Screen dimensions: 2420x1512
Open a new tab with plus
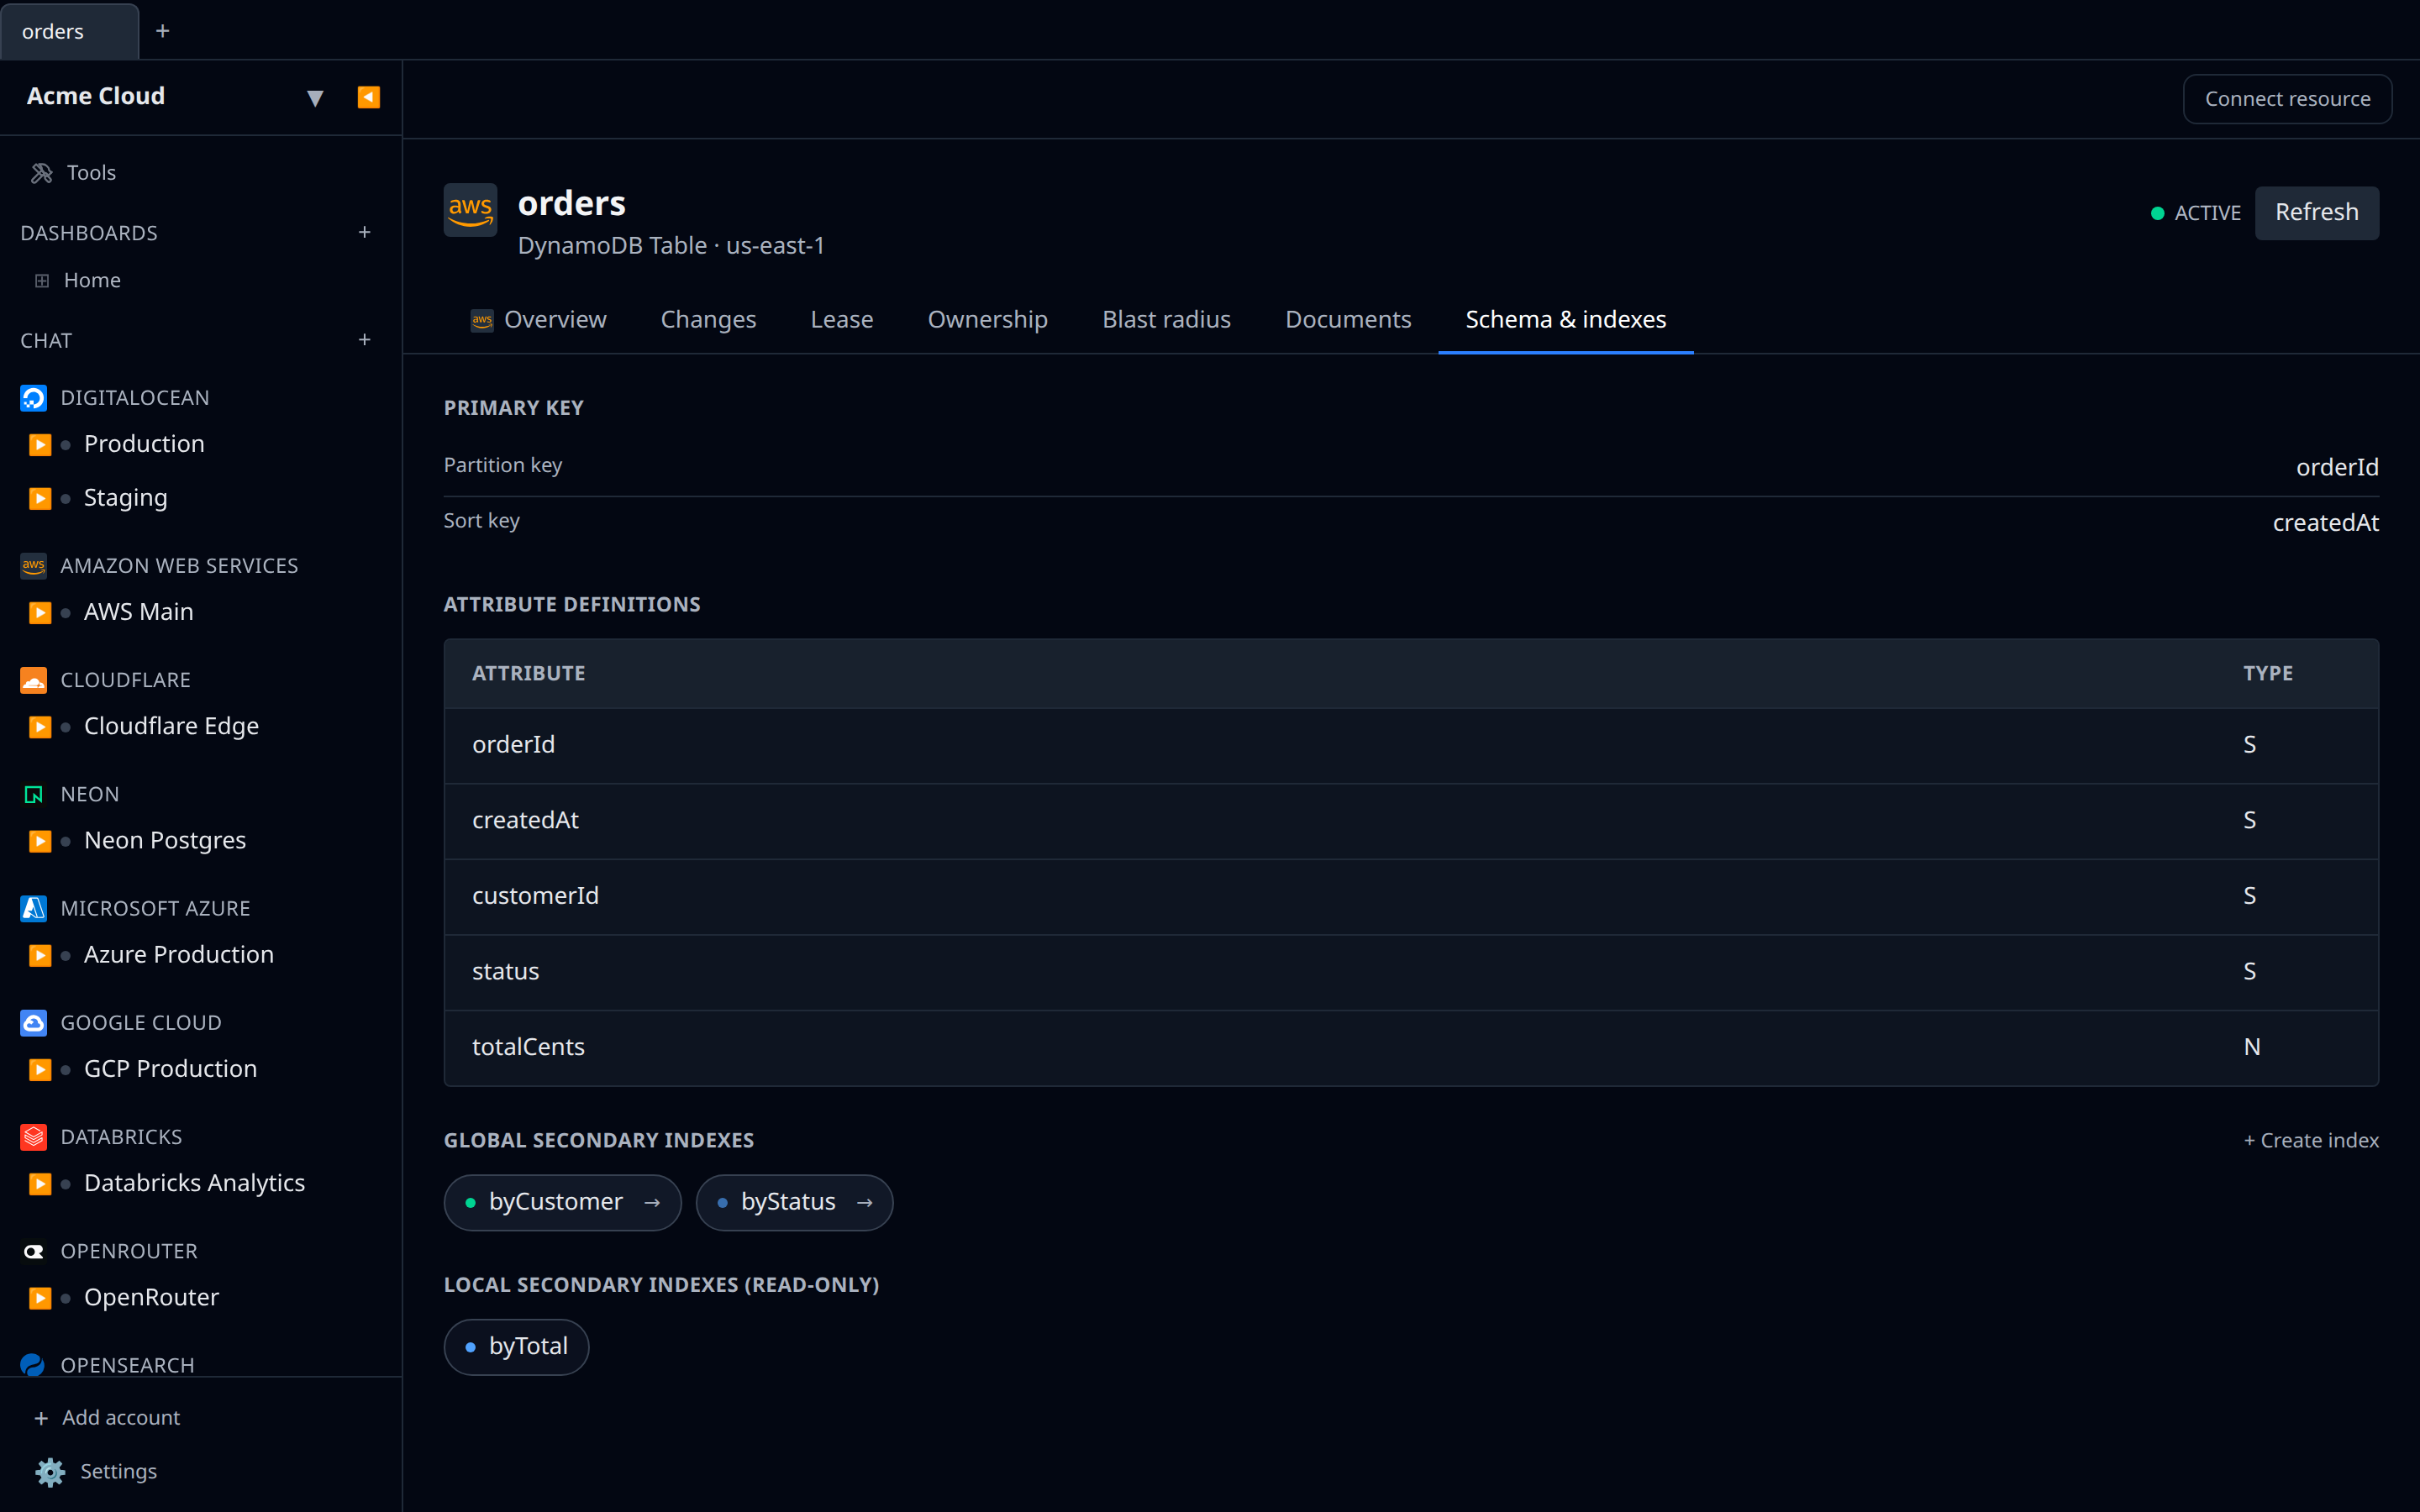pos(162,31)
